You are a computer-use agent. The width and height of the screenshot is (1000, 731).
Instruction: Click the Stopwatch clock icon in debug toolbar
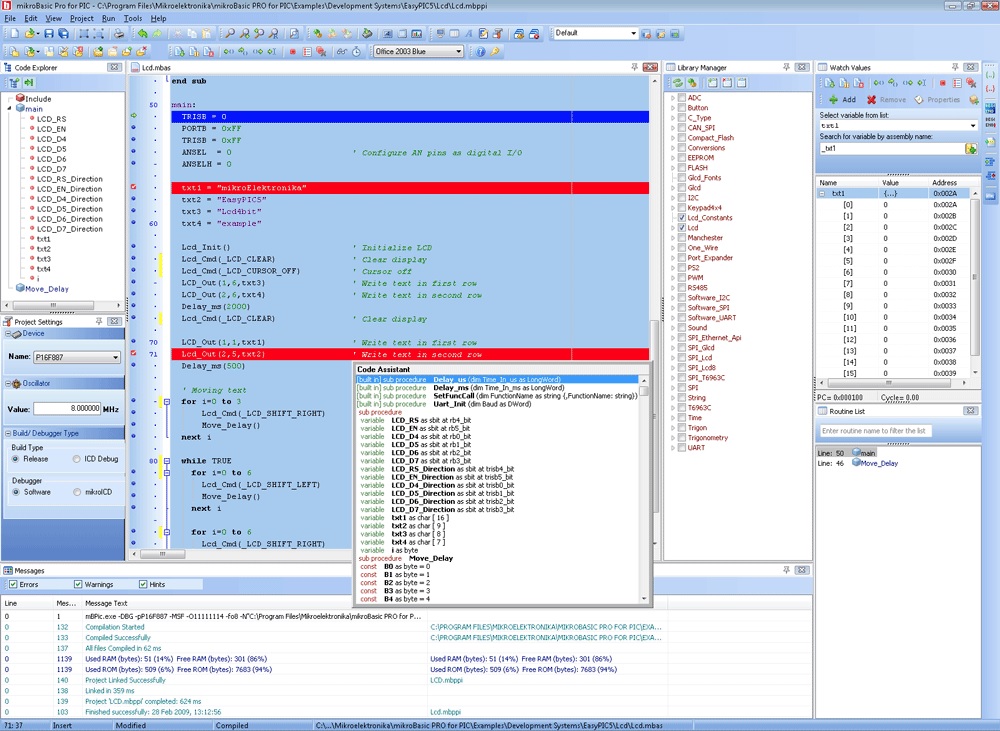[x=357, y=52]
